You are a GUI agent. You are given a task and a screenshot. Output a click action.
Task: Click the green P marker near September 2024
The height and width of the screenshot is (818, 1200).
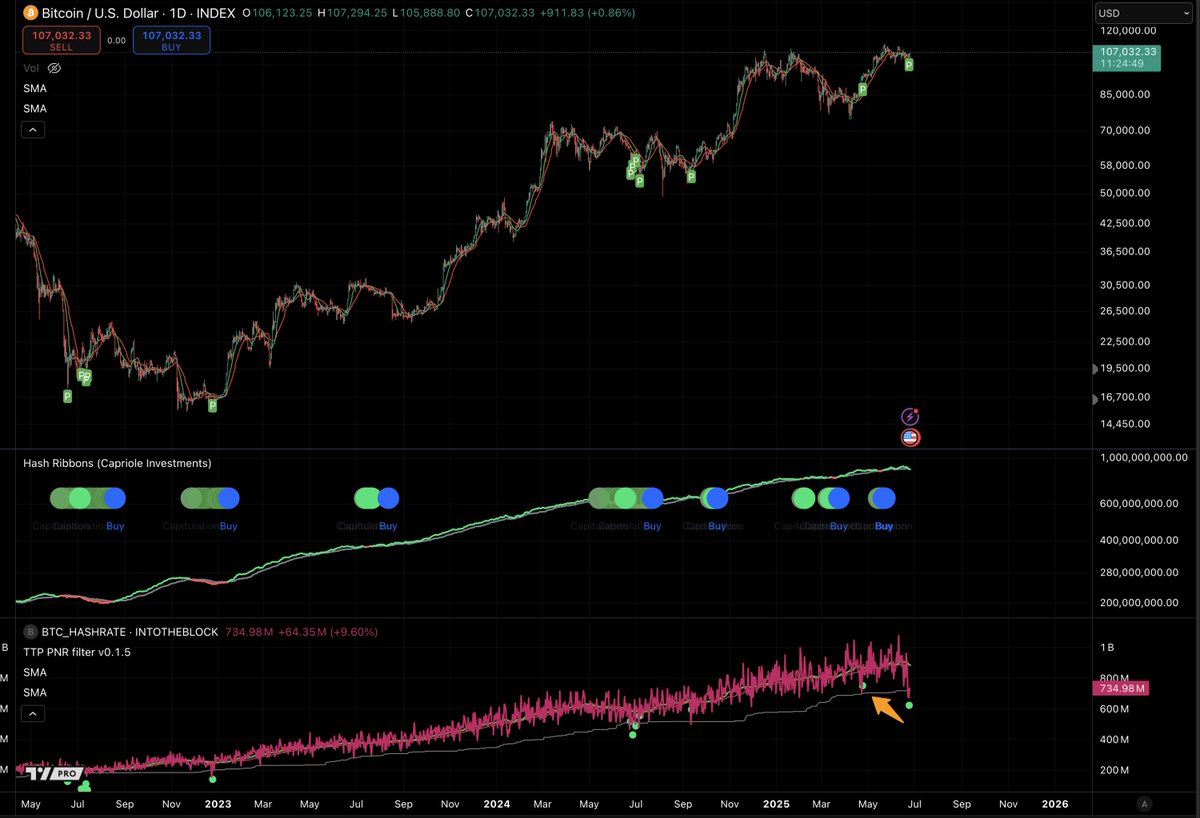pos(690,177)
